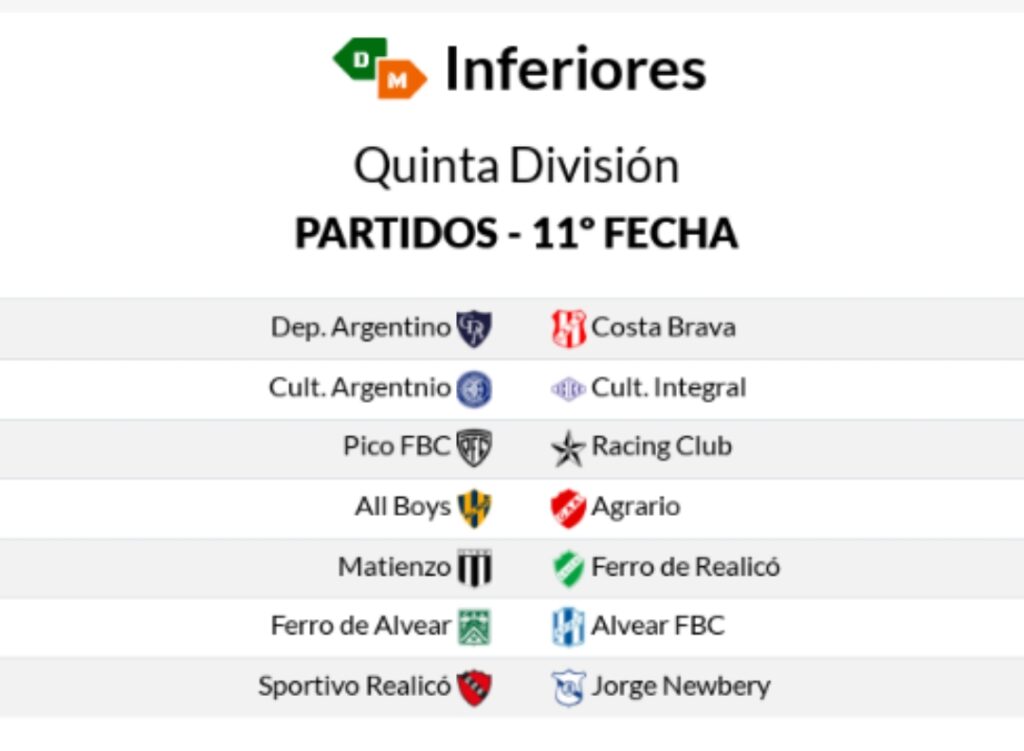Click the Costa Brava club crest
This screenshot has height=751, width=1024.
click(x=568, y=328)
